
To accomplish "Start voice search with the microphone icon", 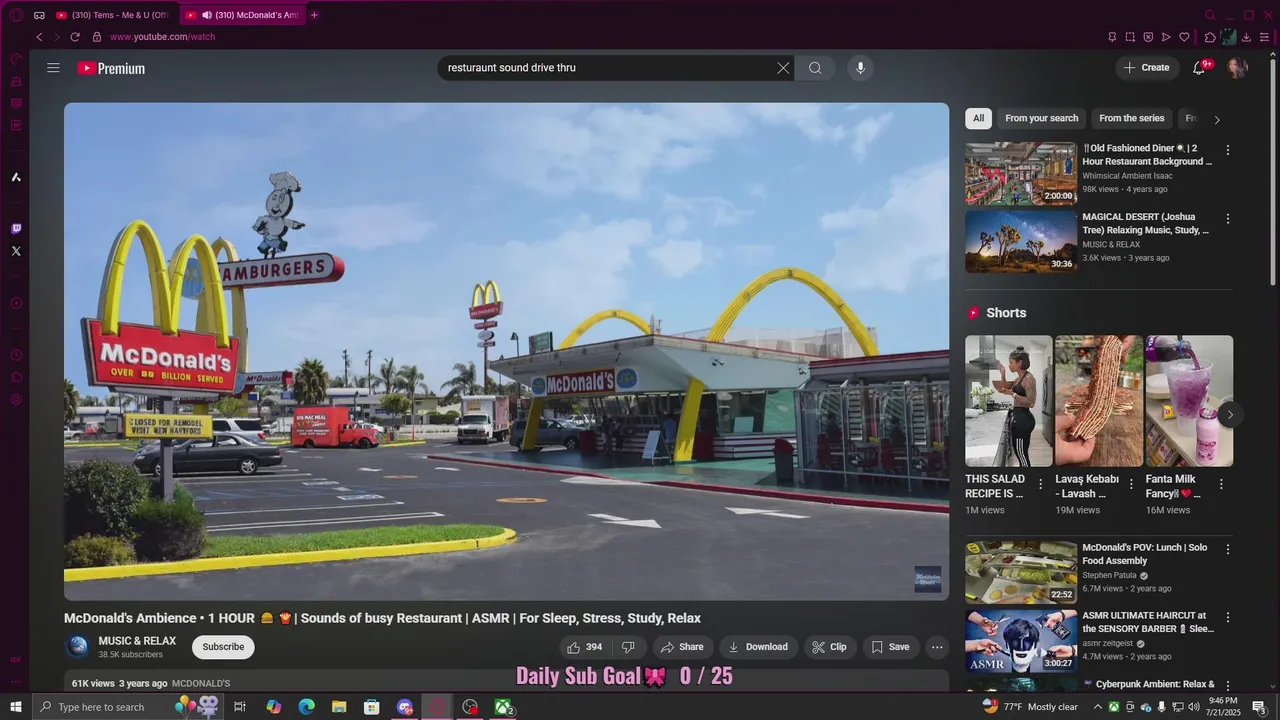I will click(x=860, y=68).
